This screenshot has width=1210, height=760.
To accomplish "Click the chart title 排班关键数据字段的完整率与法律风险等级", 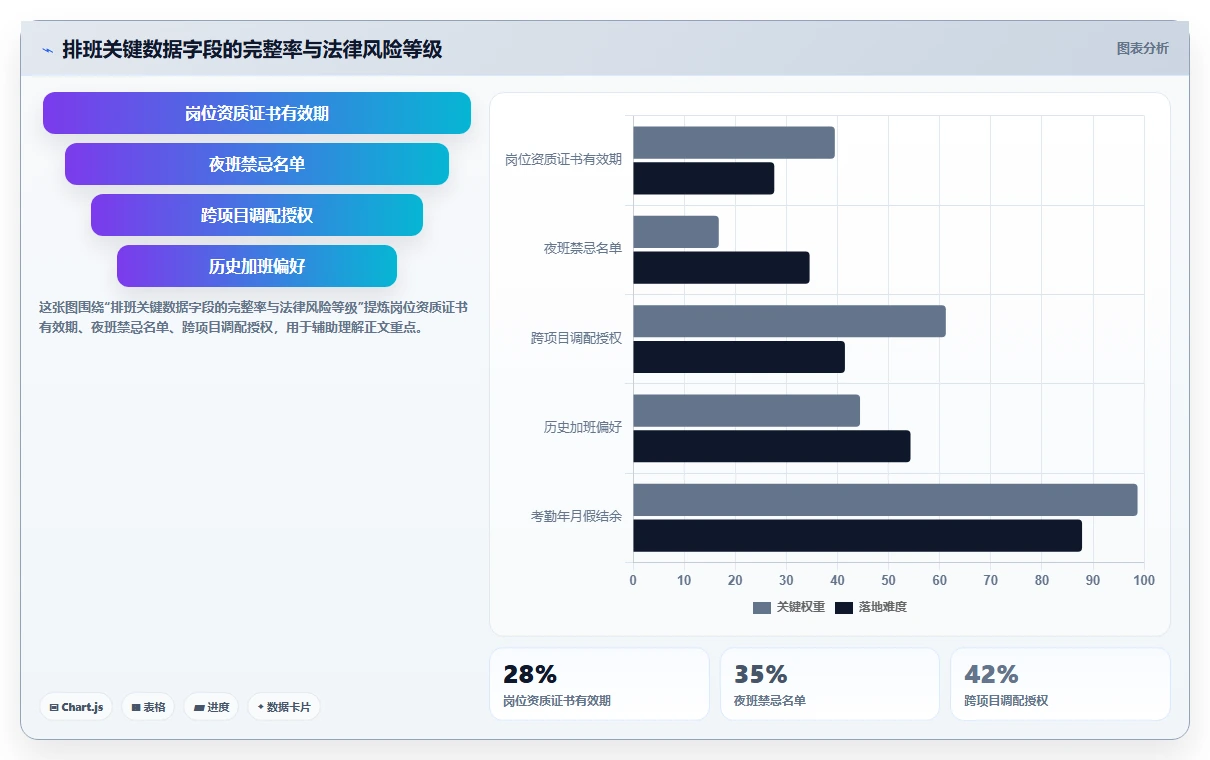I will tap(252, 49).
